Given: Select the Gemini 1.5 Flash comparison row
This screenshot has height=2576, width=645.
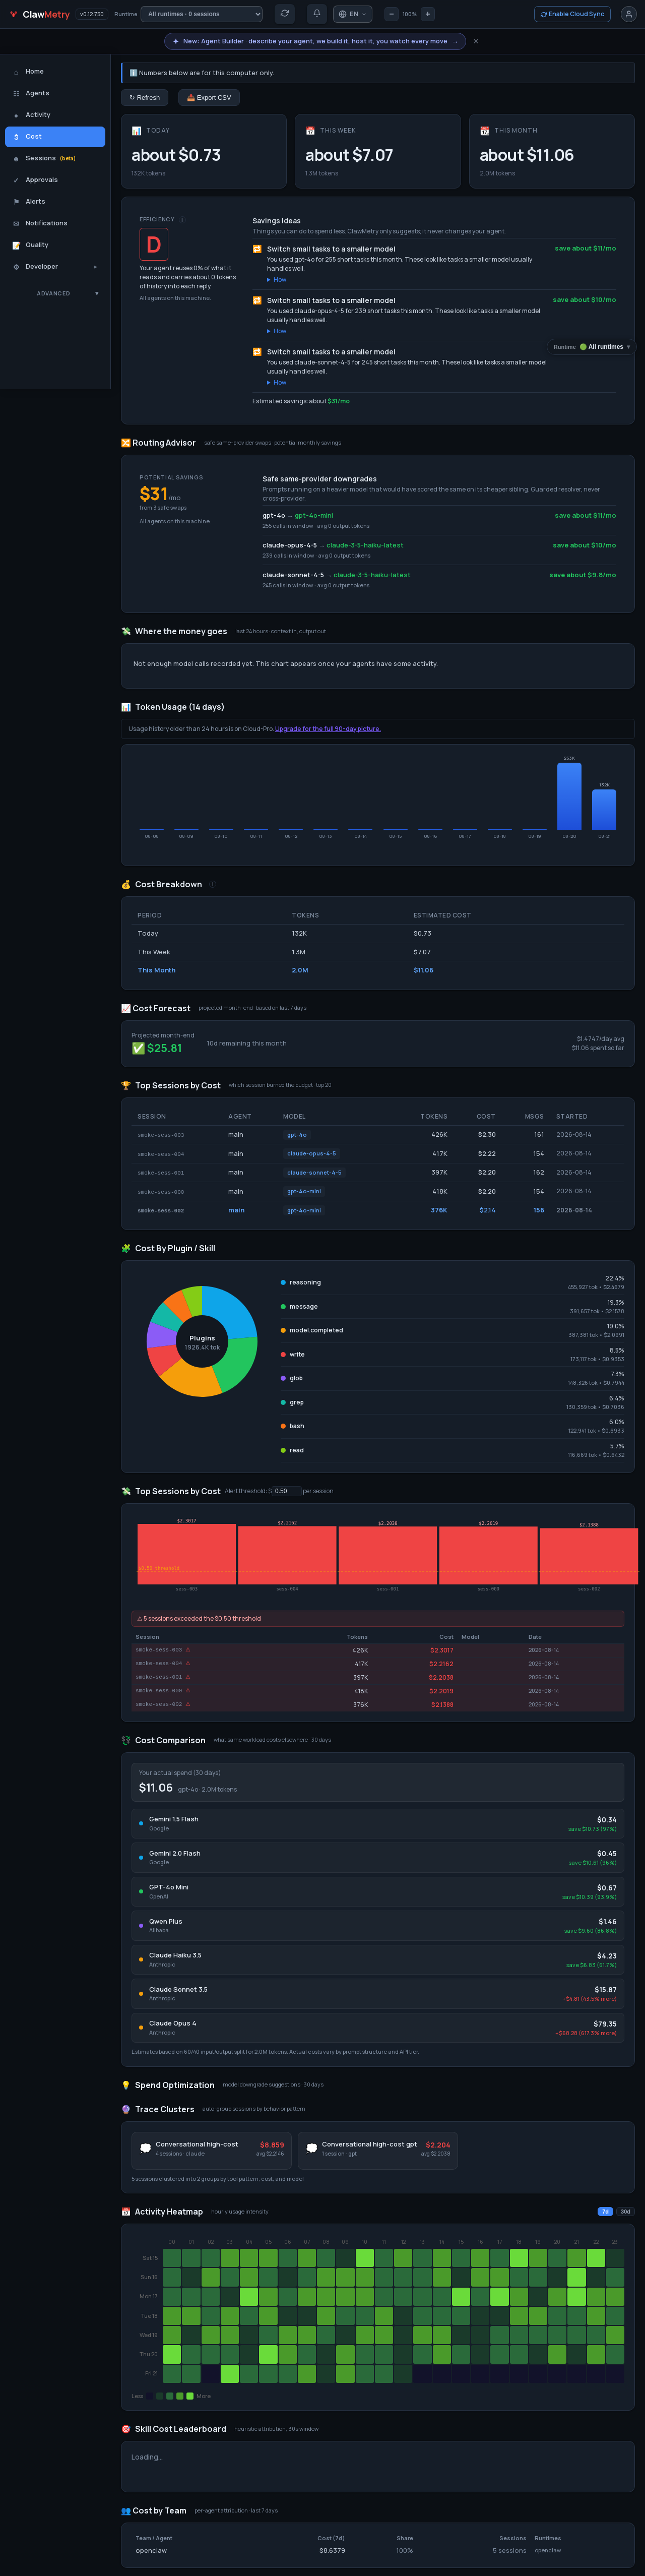Looking at the screenshot, I should 378,1824.
